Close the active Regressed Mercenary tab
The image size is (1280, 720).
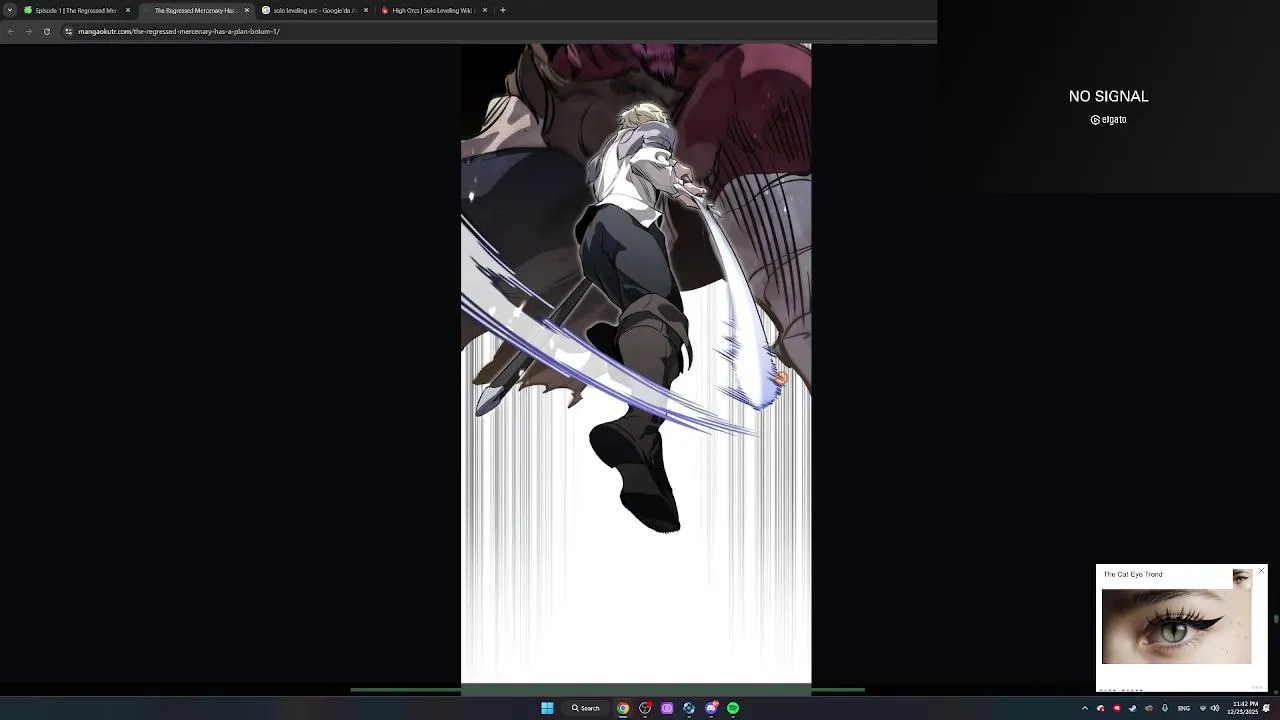point(247,10)
